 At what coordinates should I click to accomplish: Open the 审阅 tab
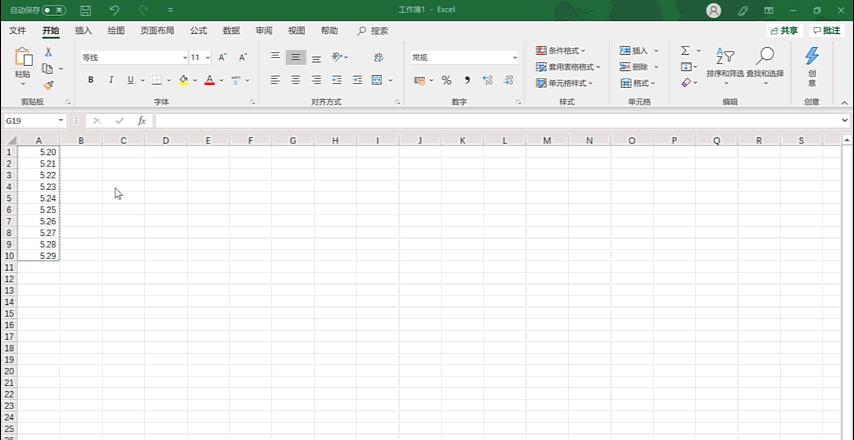pyautogui.click(x=264, y=31)
